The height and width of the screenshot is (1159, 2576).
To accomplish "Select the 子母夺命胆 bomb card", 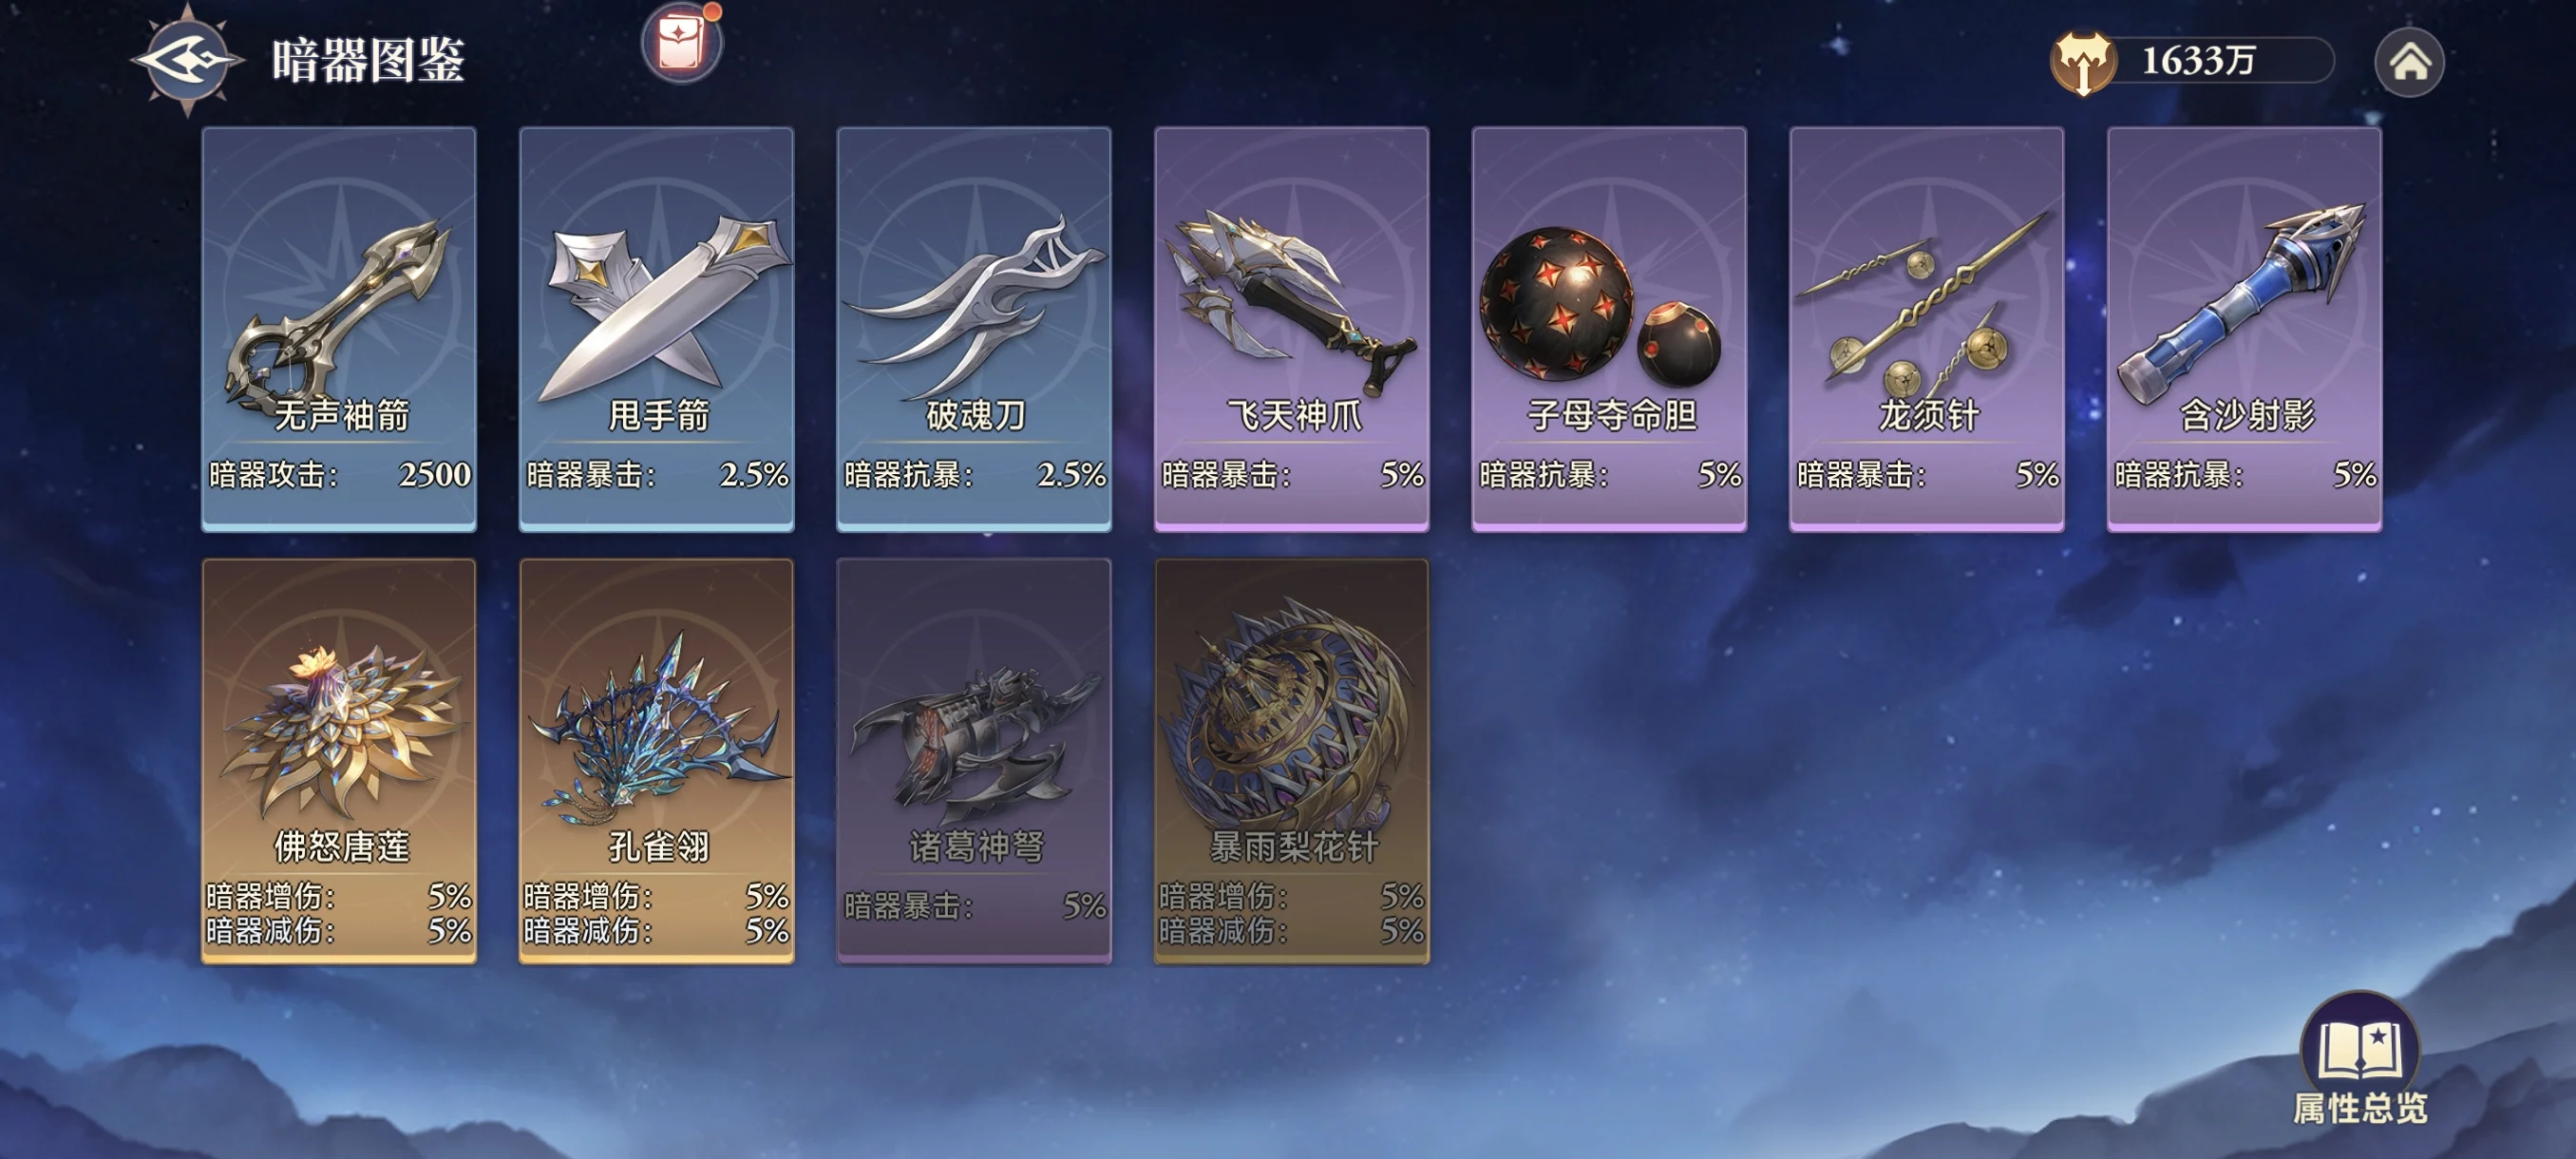I will click(x=1609, y=329).
